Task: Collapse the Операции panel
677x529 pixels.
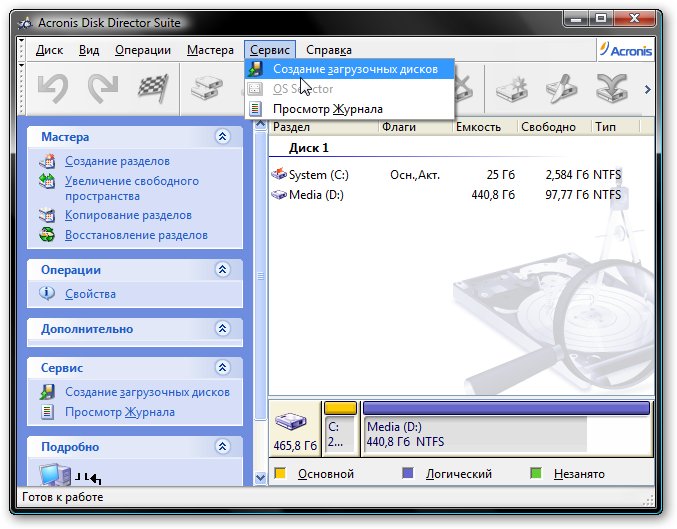Action: [222, 269]
